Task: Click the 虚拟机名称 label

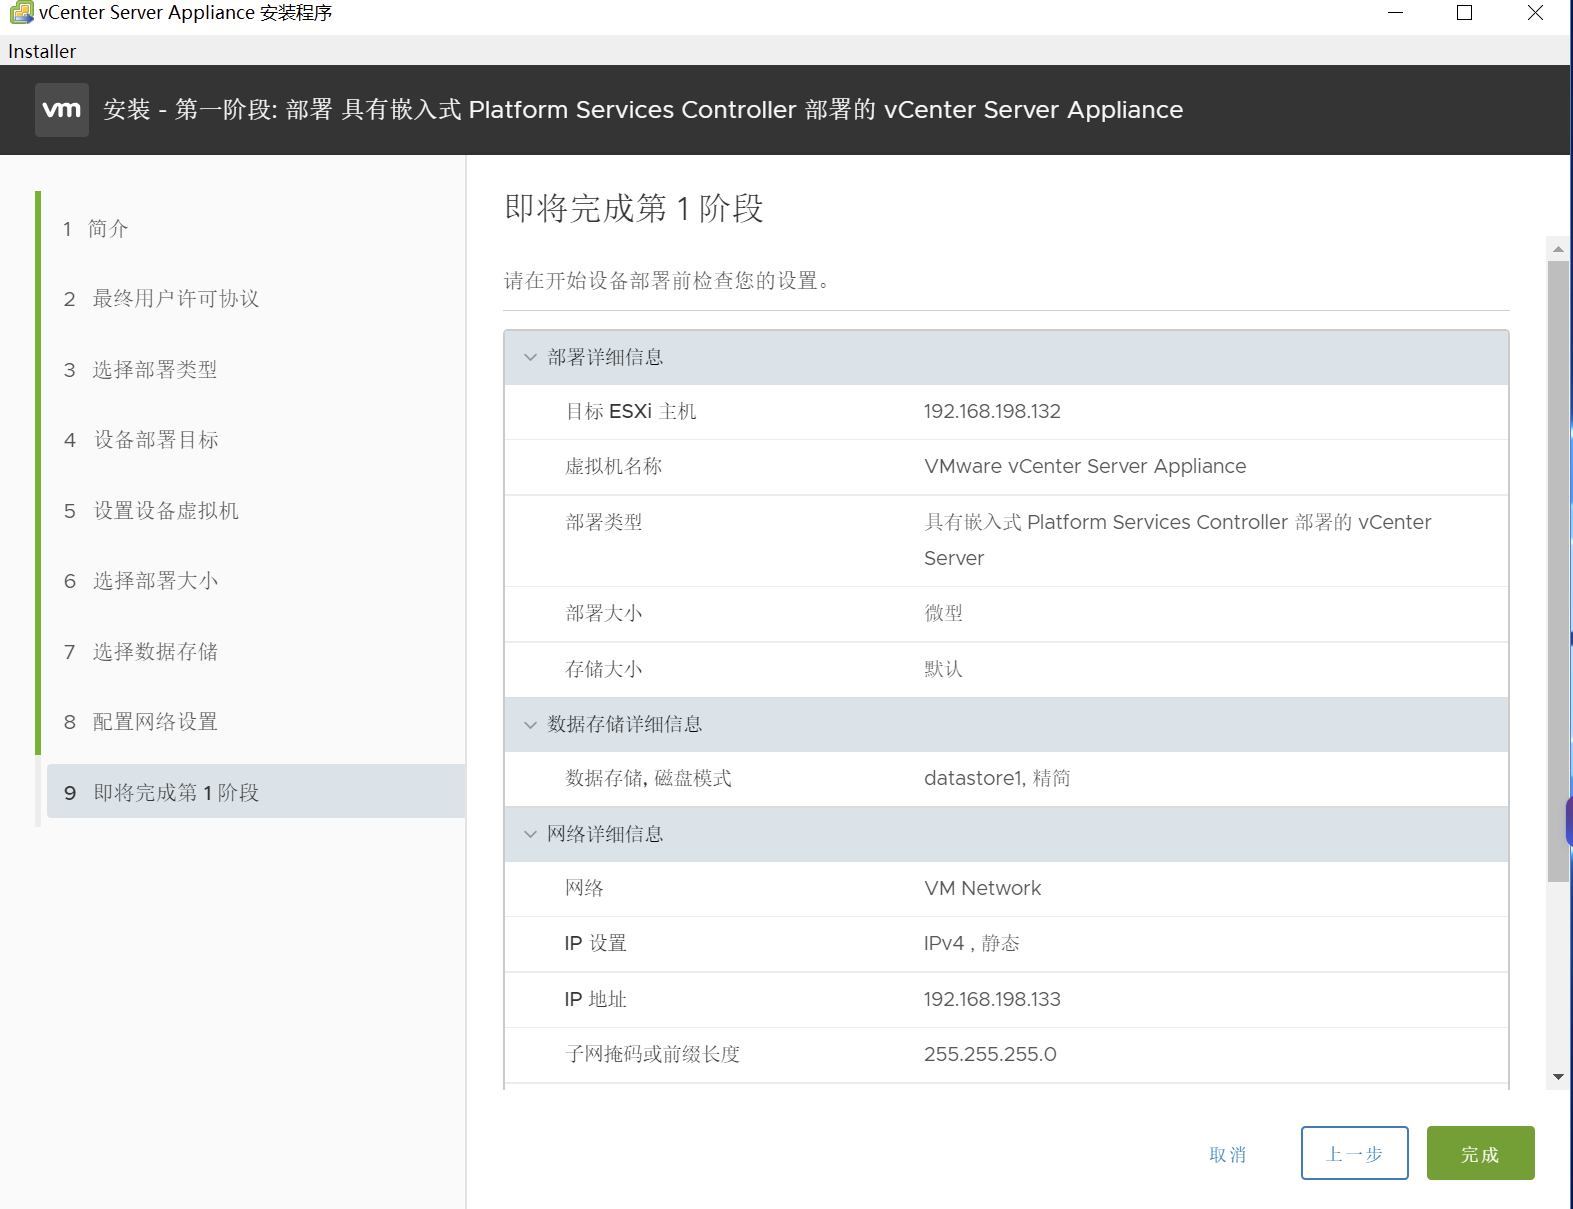Action: click(x=614, y=466)
